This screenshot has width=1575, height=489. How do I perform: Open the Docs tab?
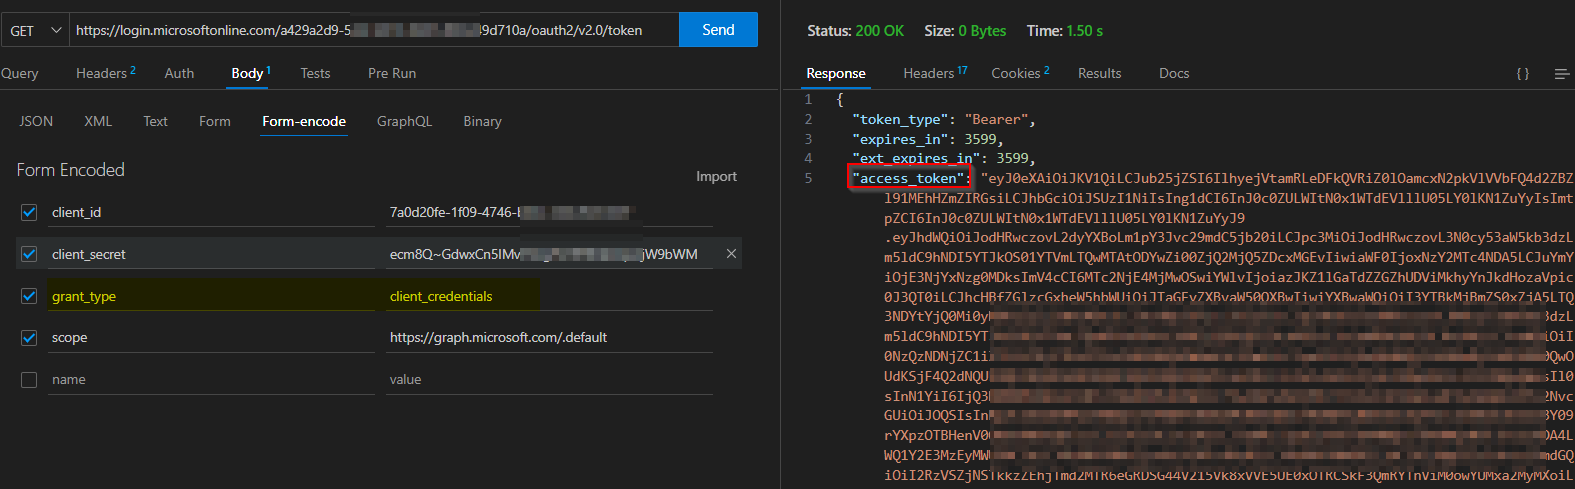tap(1174, 73)
